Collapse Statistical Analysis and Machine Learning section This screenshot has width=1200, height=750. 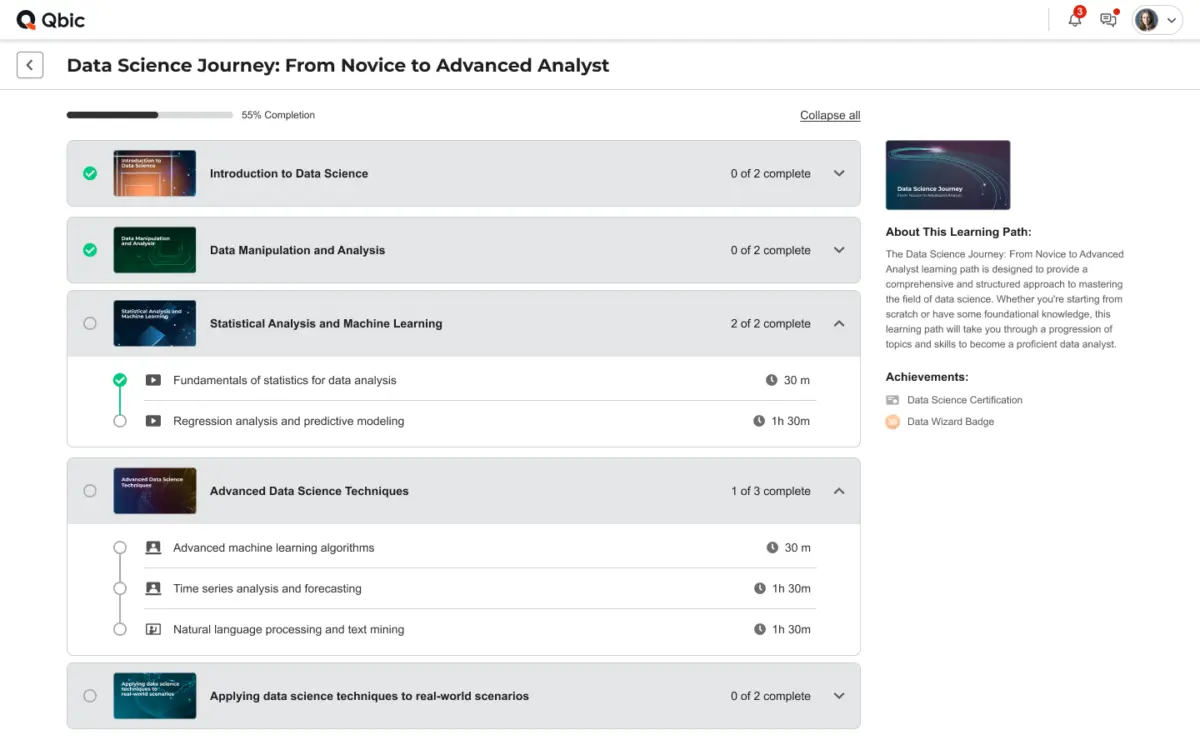coord(839,323)
